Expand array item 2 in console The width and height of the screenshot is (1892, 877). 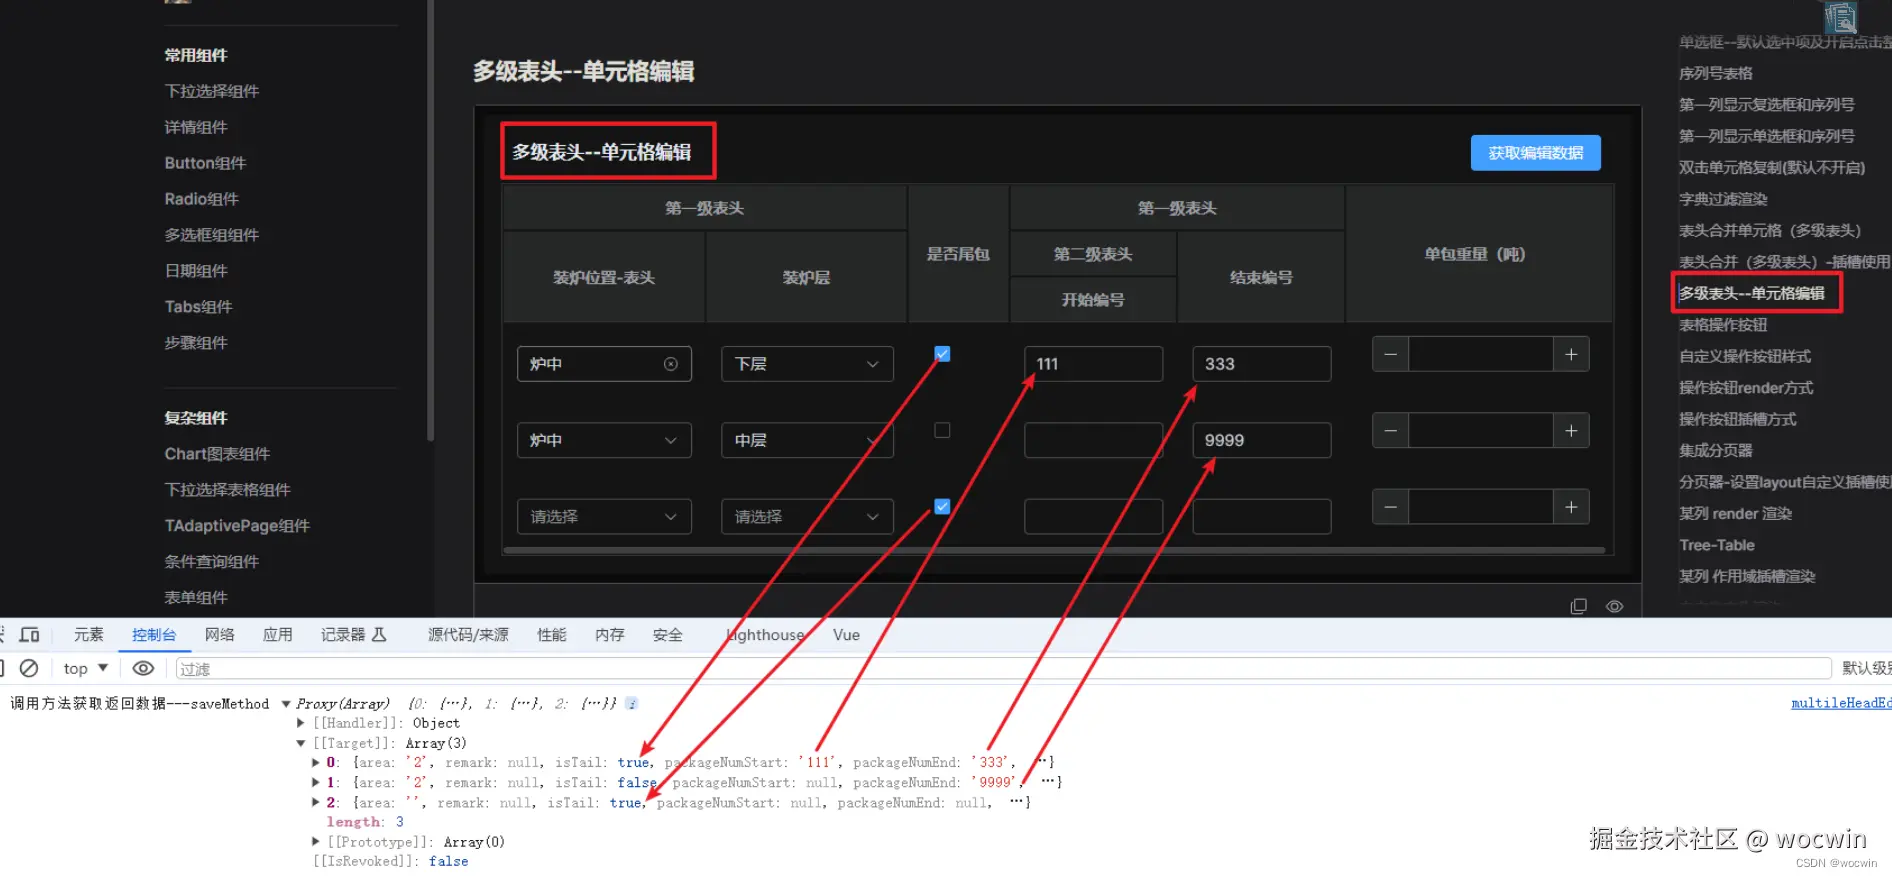tap(316, 802)
